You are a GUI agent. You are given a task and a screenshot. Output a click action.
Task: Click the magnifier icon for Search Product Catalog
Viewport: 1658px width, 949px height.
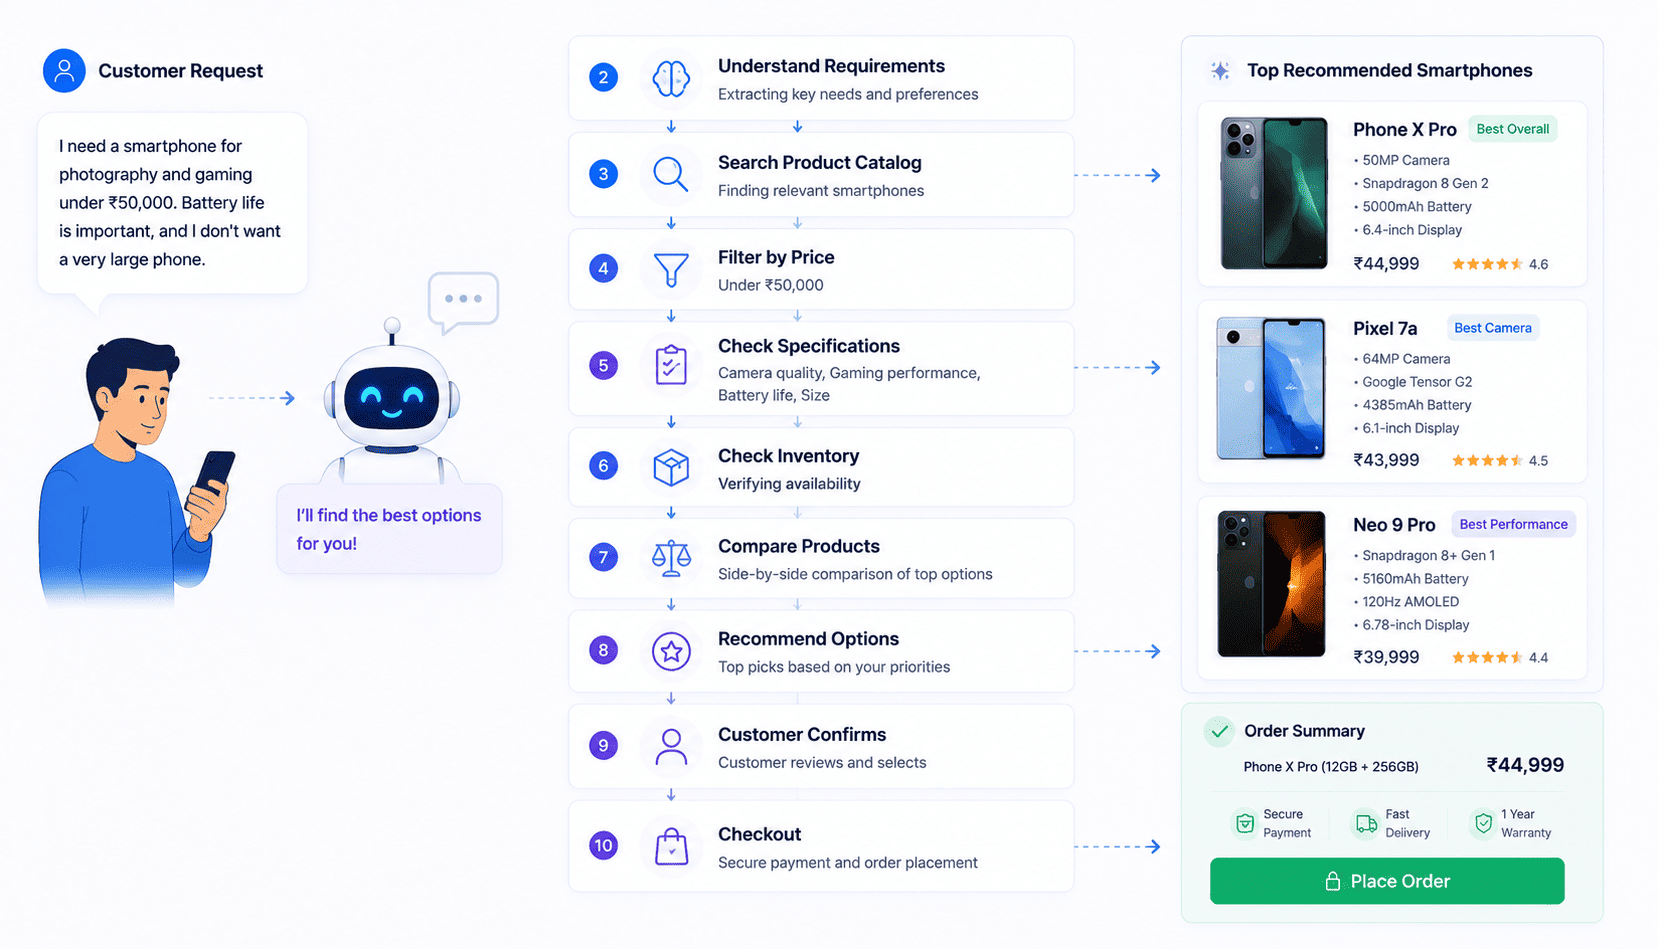pos(671,174)
